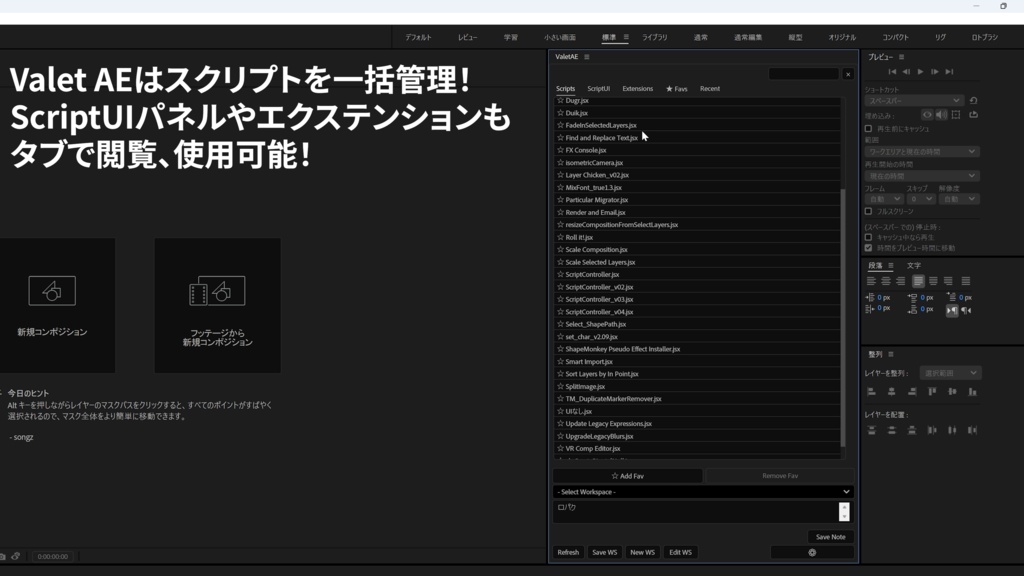The height and width of the screenshot is (576, 1024).
Task: Click the Play button in the Preview panel
Action: [x=920, y=71]
